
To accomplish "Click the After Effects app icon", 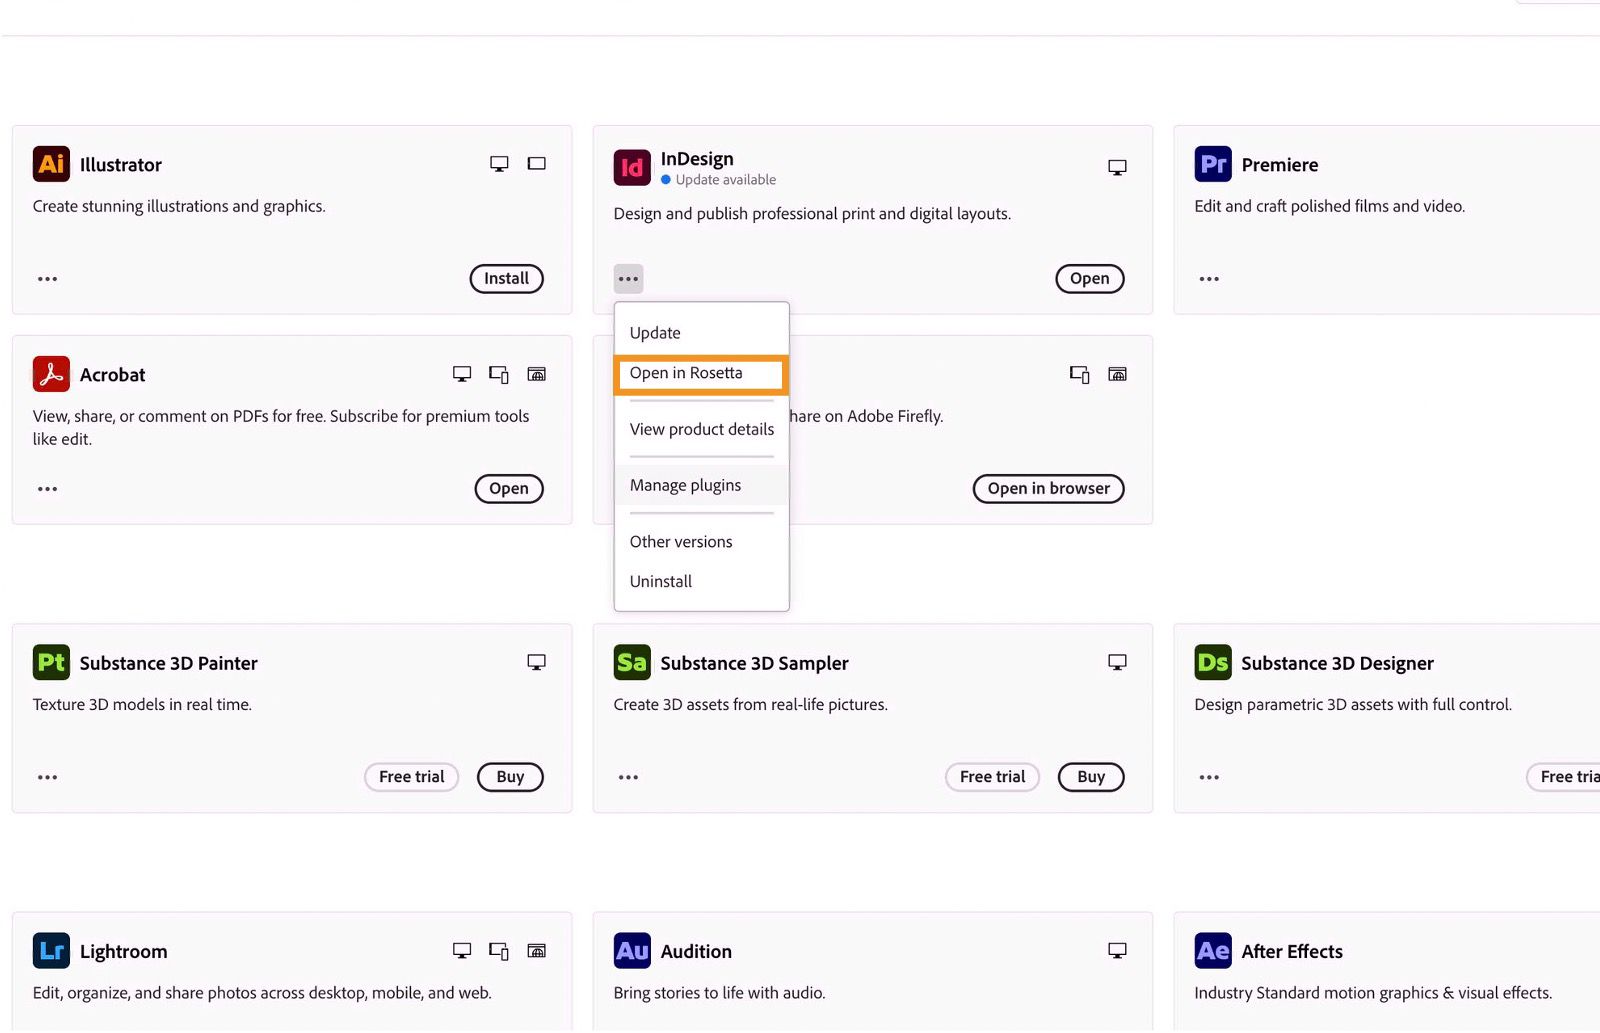I will pyautogui.click(x=1213, y=950).
